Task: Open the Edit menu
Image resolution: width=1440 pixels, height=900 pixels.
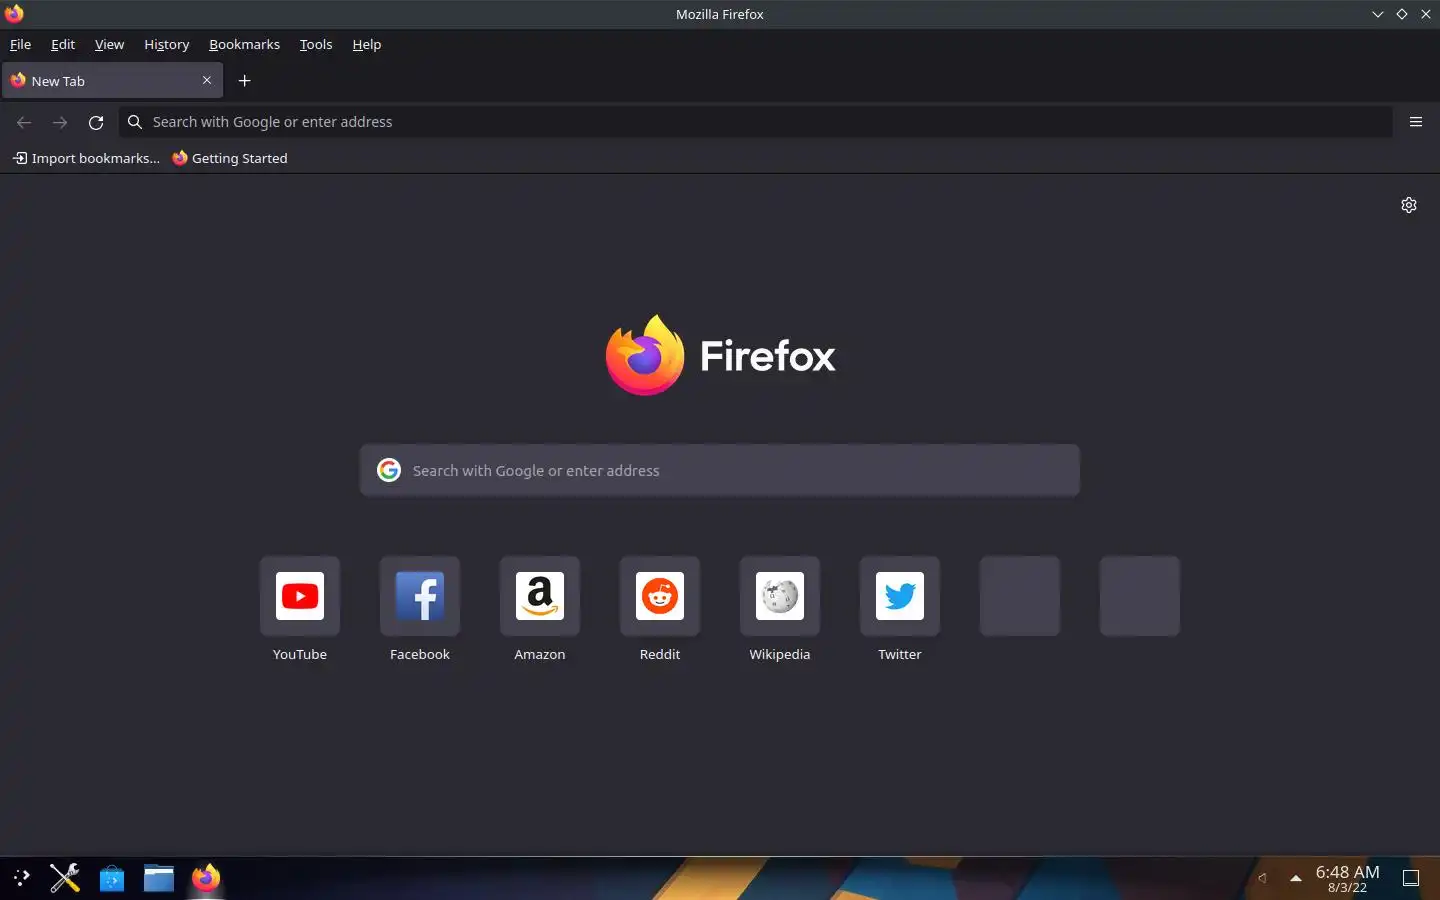Action: click(63, 44)
